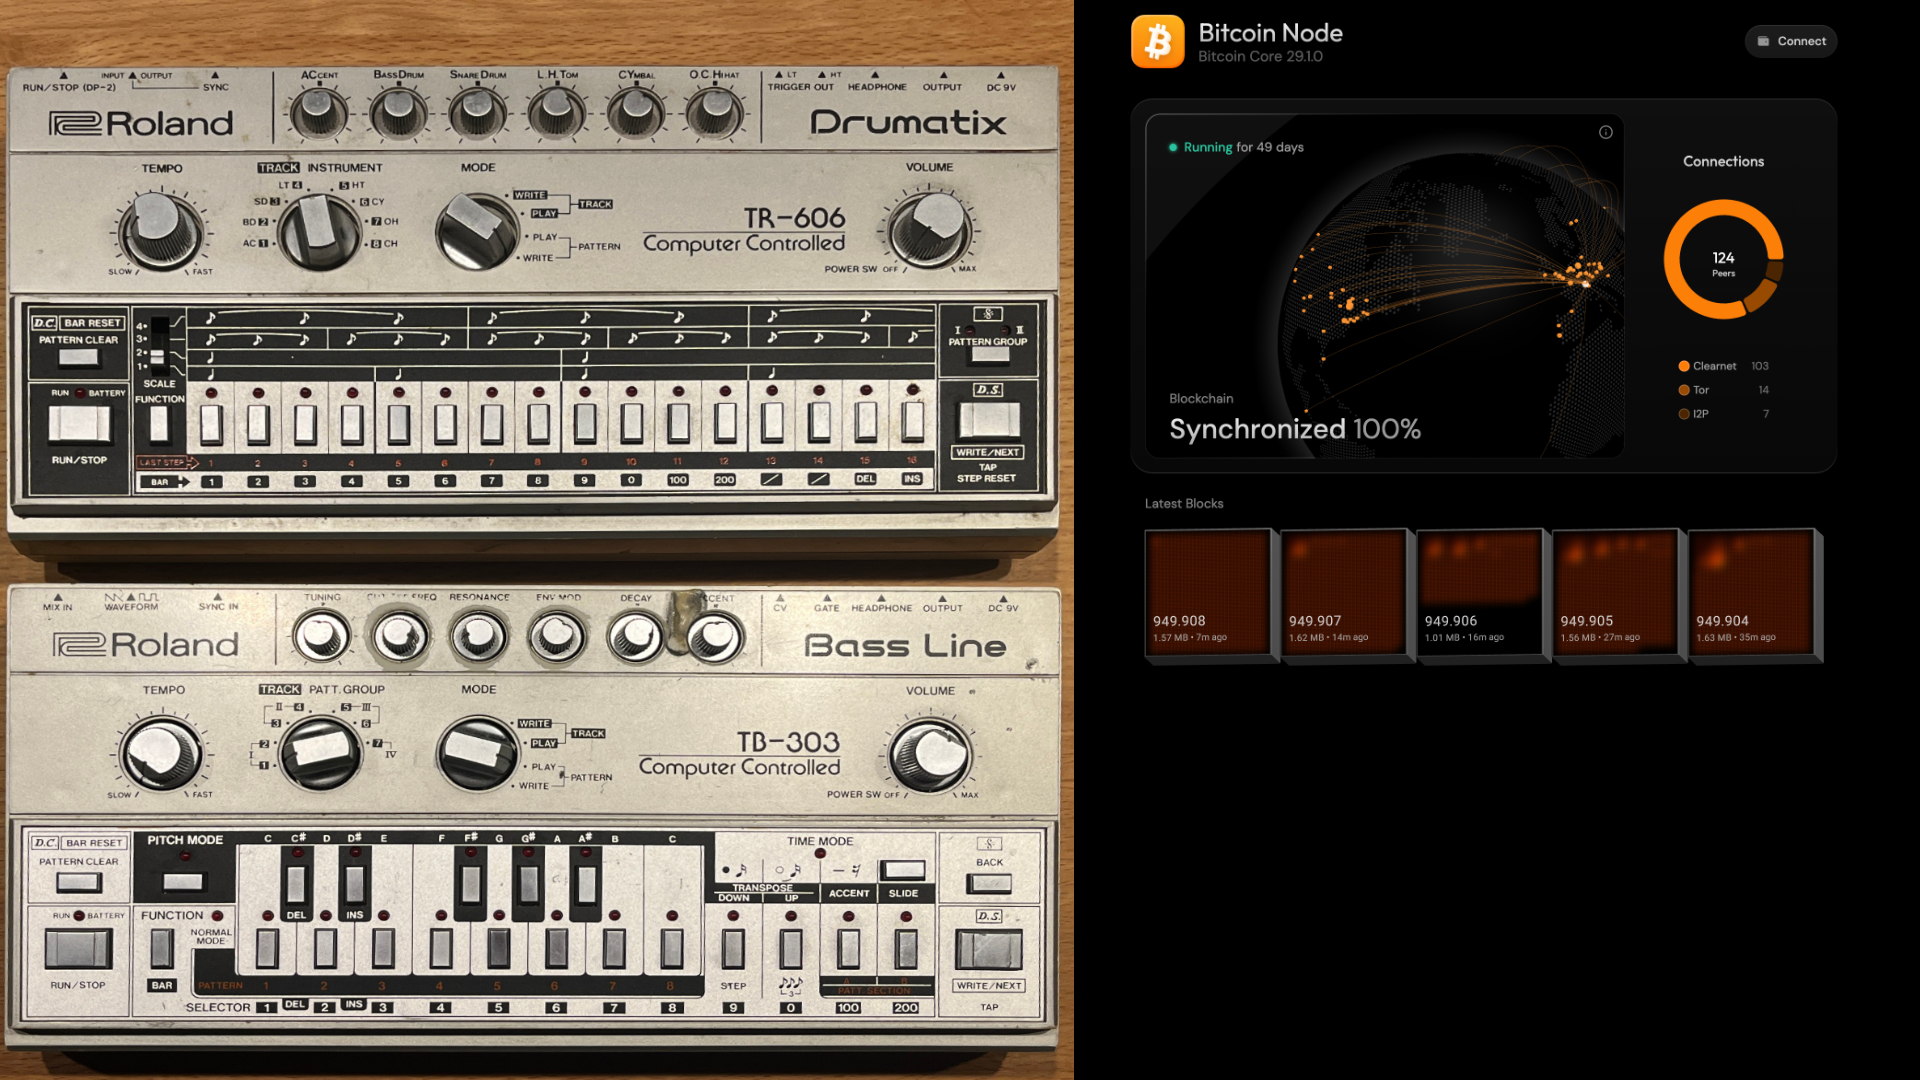This screenshot has height=1080, width=1920.
Task: Click the TB-303 Volume knob in the photo
Action: (930, 754)
